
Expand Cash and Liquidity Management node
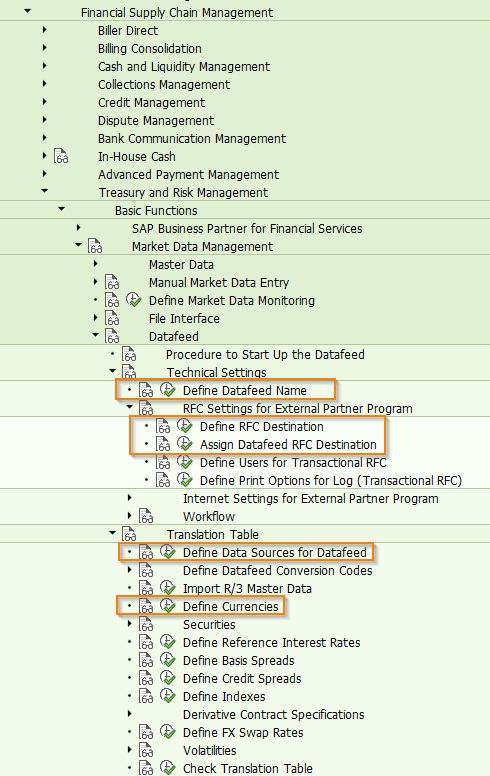point(45,66)
